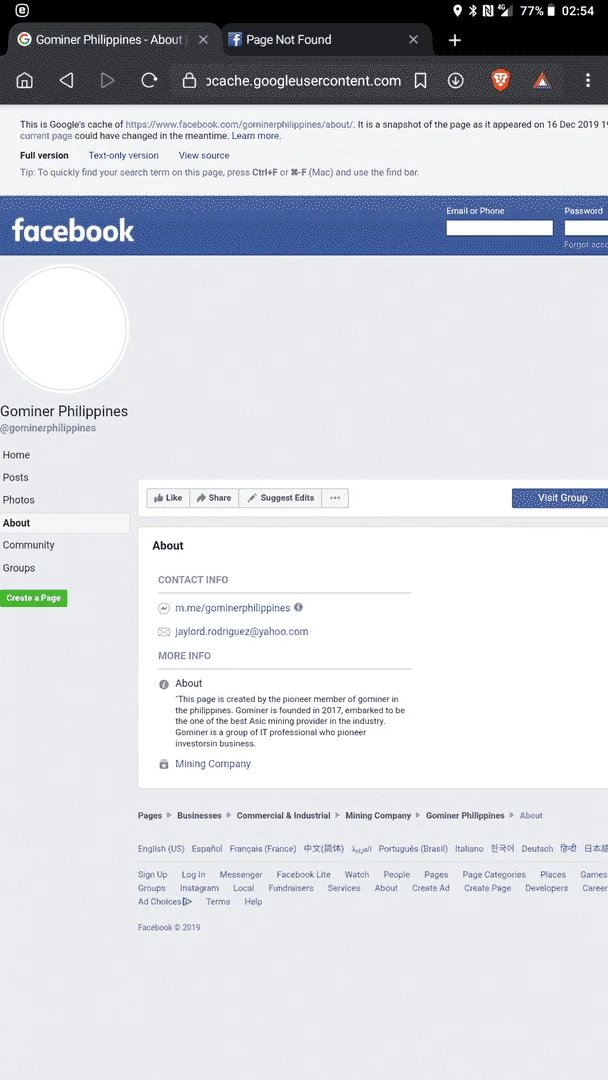Open Text-only version of cache

[x=123, y=156]
